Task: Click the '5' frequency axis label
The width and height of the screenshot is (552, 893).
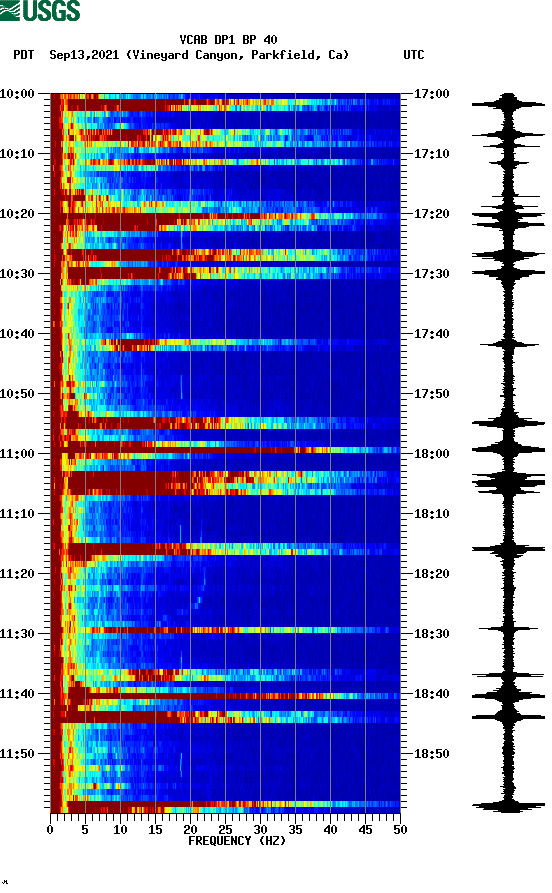Action: (85, 830)
